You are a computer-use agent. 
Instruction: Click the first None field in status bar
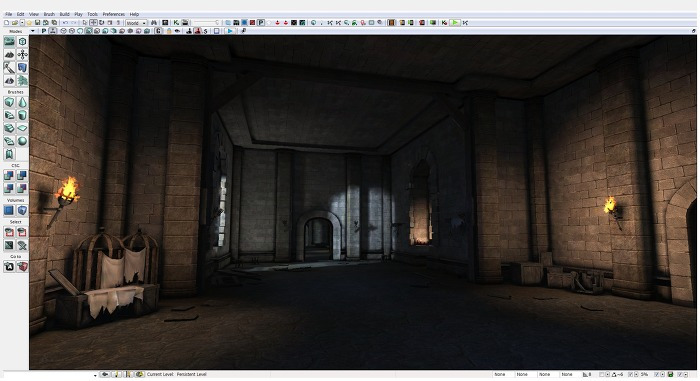tap(502, 374)
